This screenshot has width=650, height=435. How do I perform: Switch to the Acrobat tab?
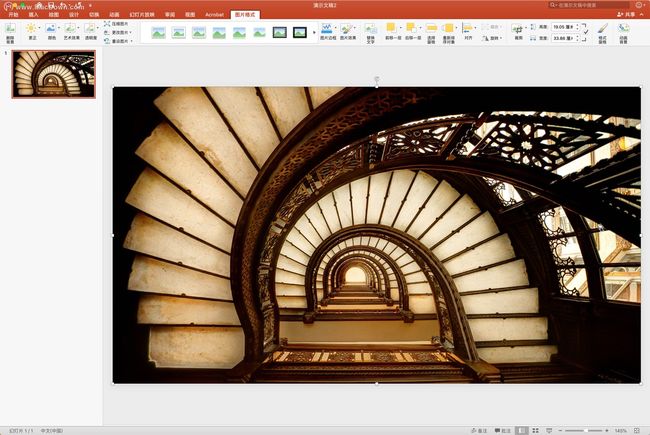(x=214, y=15)
